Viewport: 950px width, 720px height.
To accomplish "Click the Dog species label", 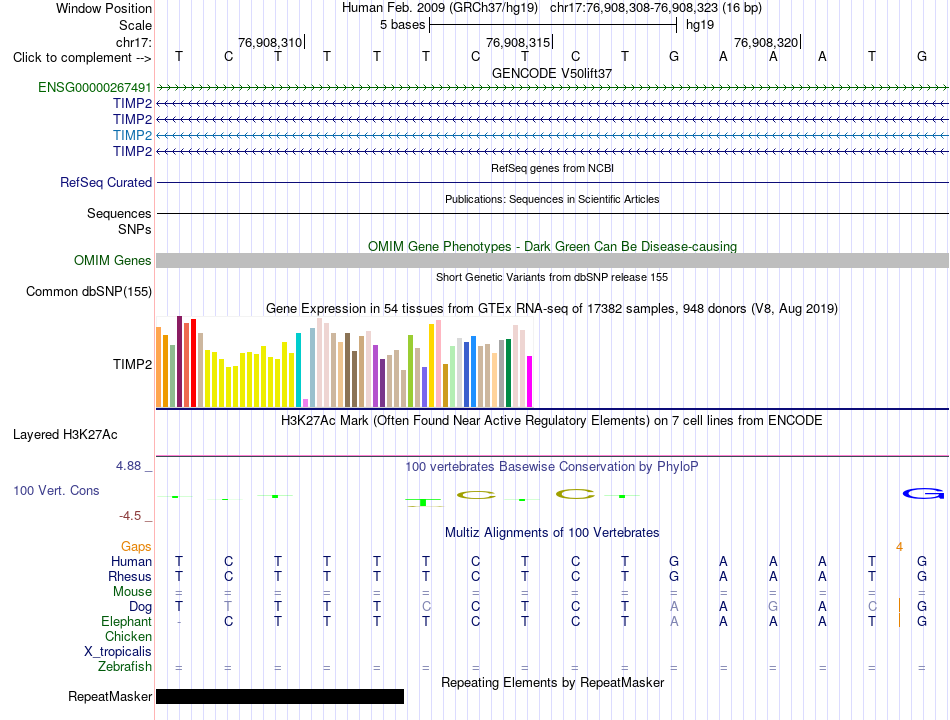I will 141,607.
